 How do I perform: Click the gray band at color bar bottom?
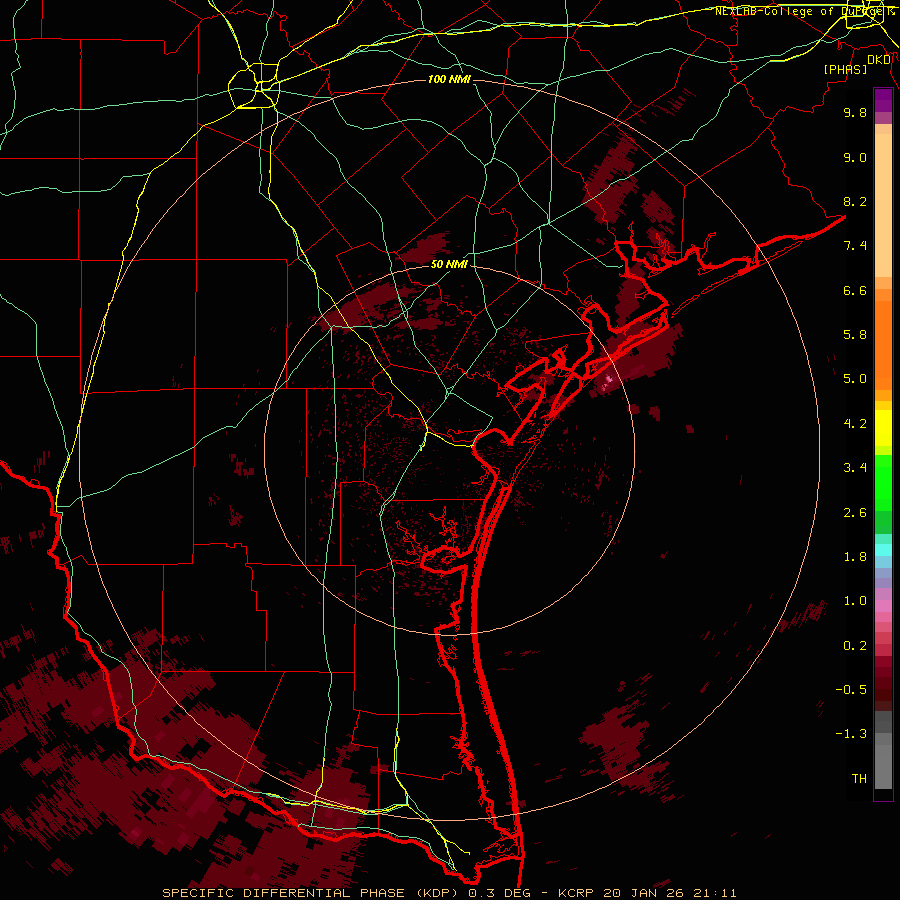[x=883, y=766]
